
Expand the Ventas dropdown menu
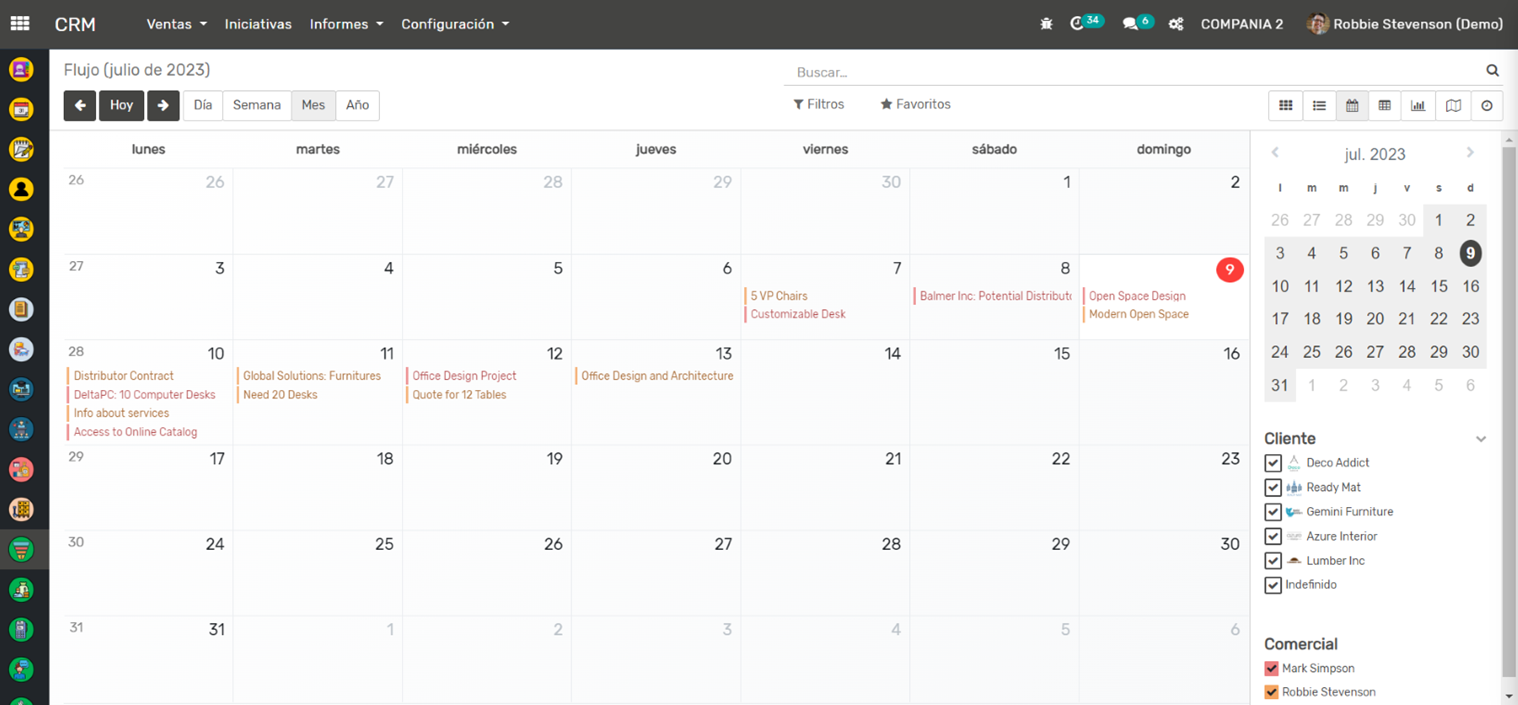pyautogui.click(x=176, y=24)
